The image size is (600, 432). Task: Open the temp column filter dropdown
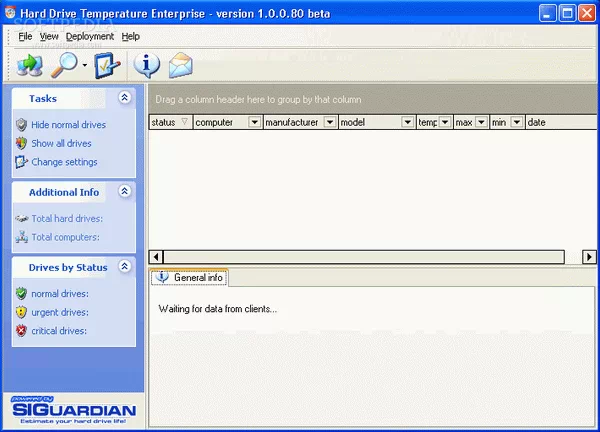445,122
